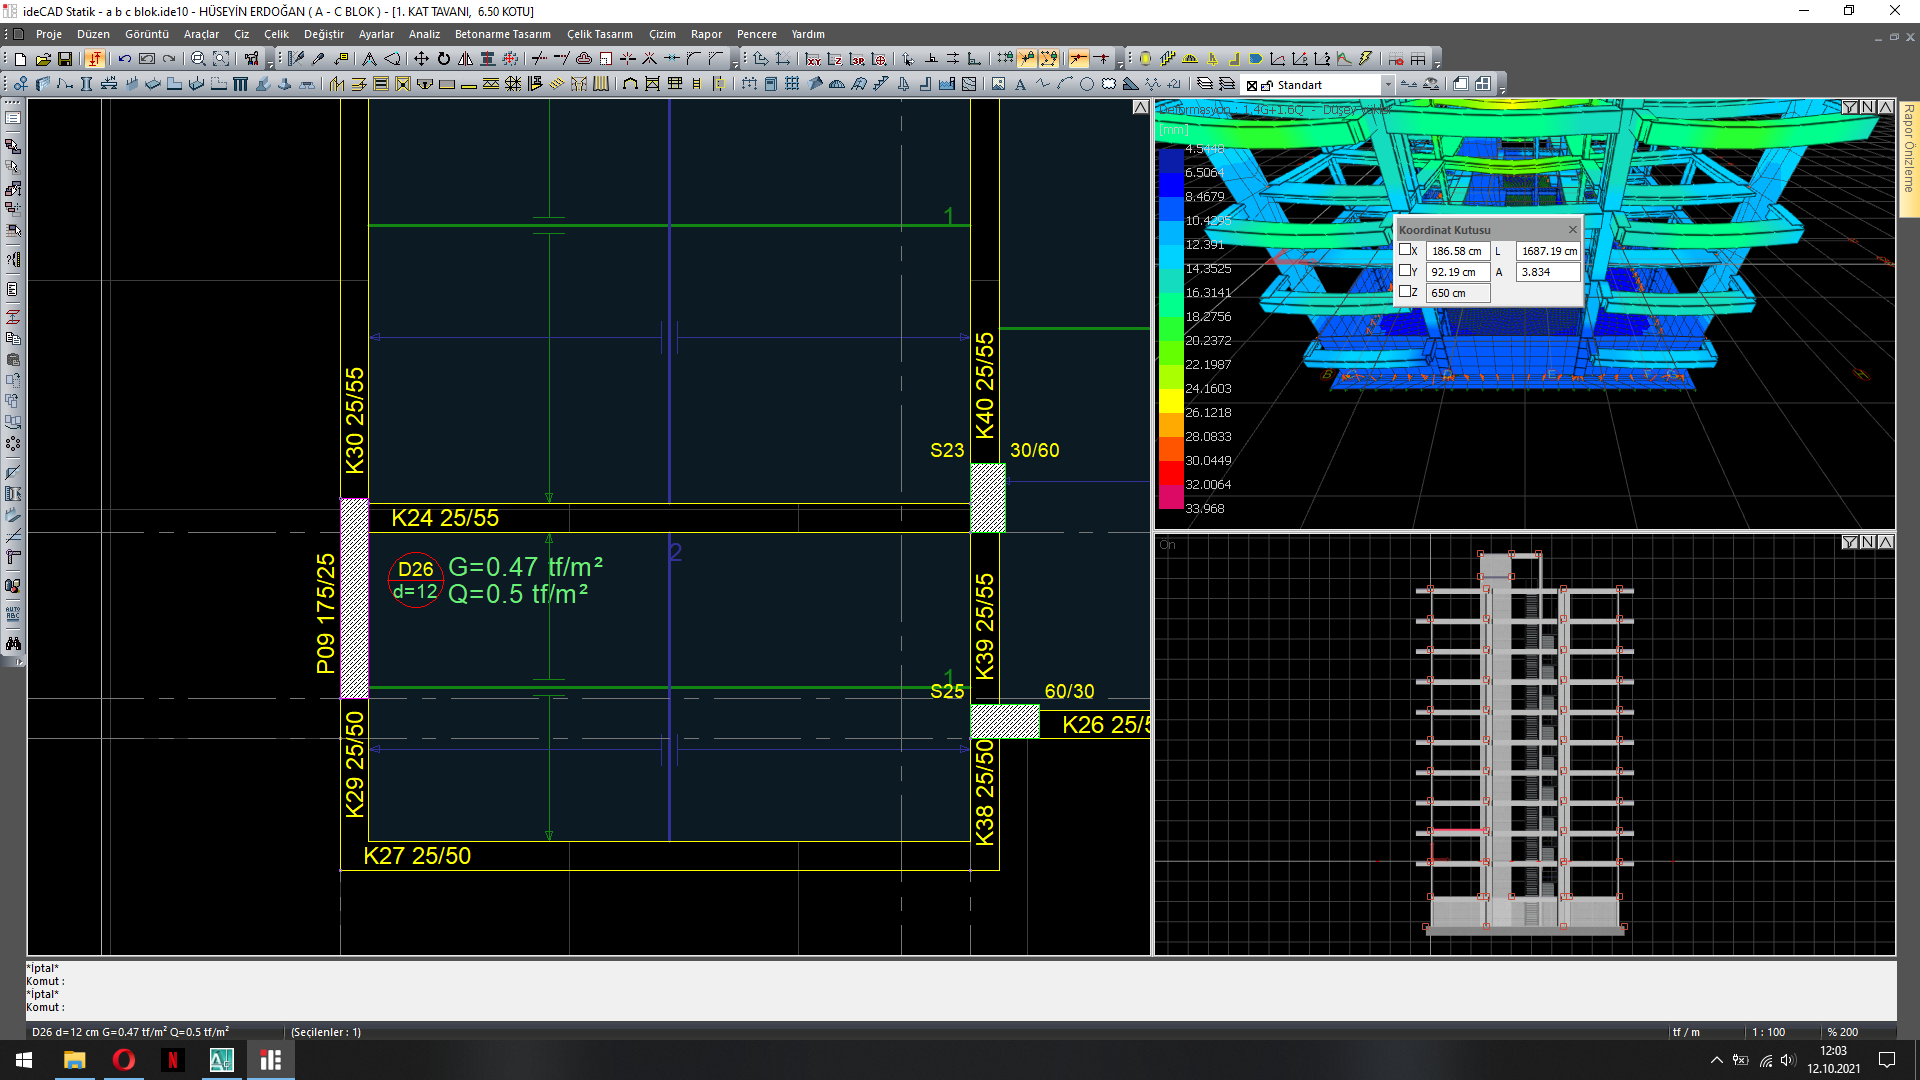Open File Explorer from the taskbar
The image size is (1920, 1080).
(75, 1060)
